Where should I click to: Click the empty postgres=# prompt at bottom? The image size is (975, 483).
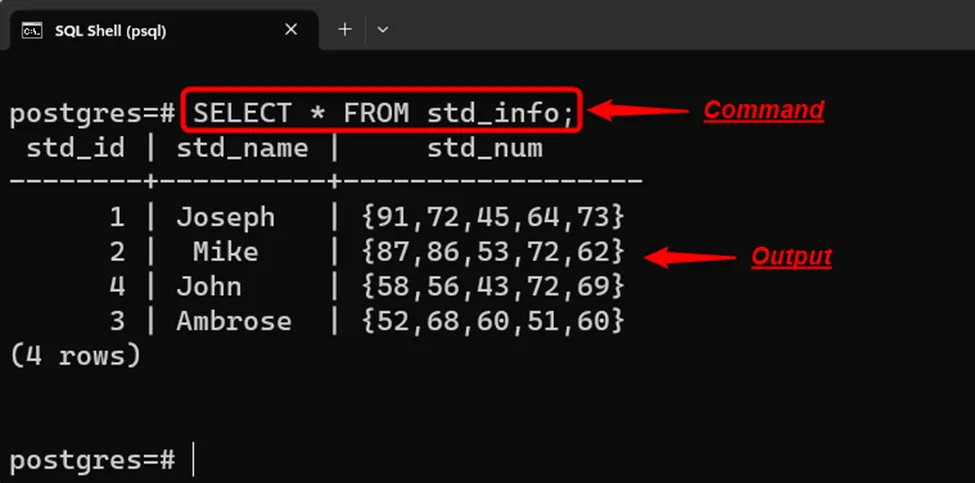click(x=92, y=460)
